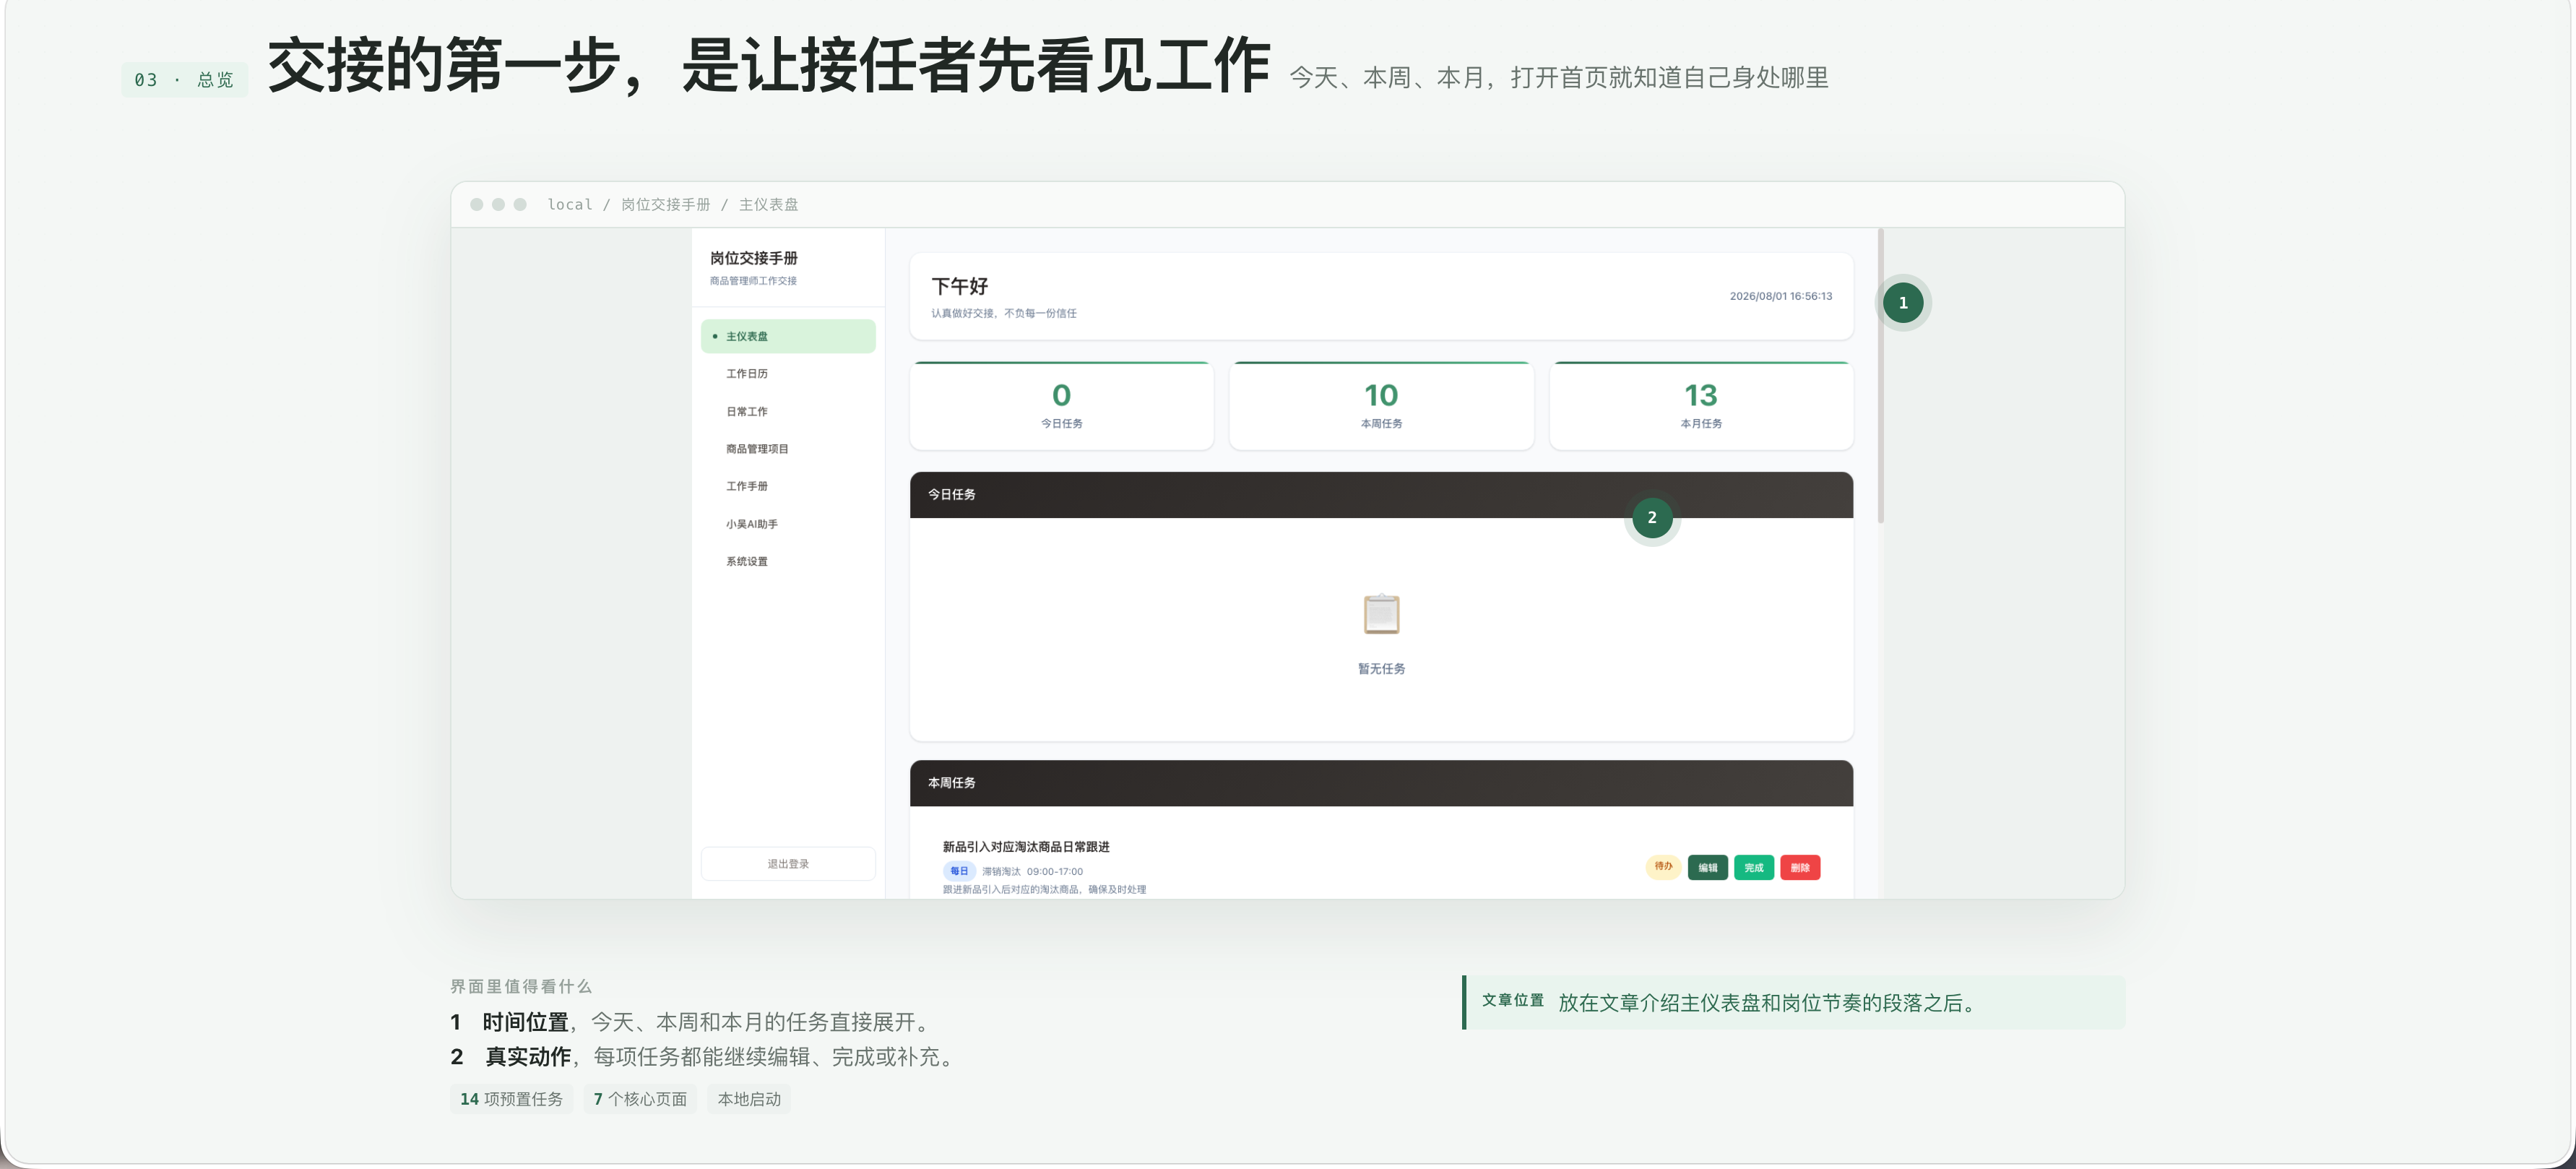Open 工作日历 in the sidebar
The height and width of the screenshot is (1169, 2576).
point(788,374)
